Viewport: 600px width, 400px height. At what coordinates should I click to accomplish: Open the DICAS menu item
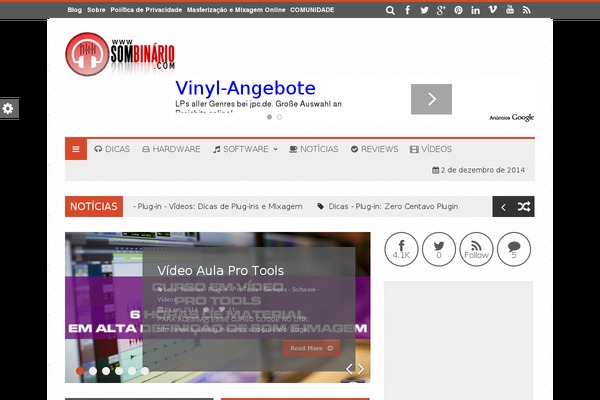point(112,149)
